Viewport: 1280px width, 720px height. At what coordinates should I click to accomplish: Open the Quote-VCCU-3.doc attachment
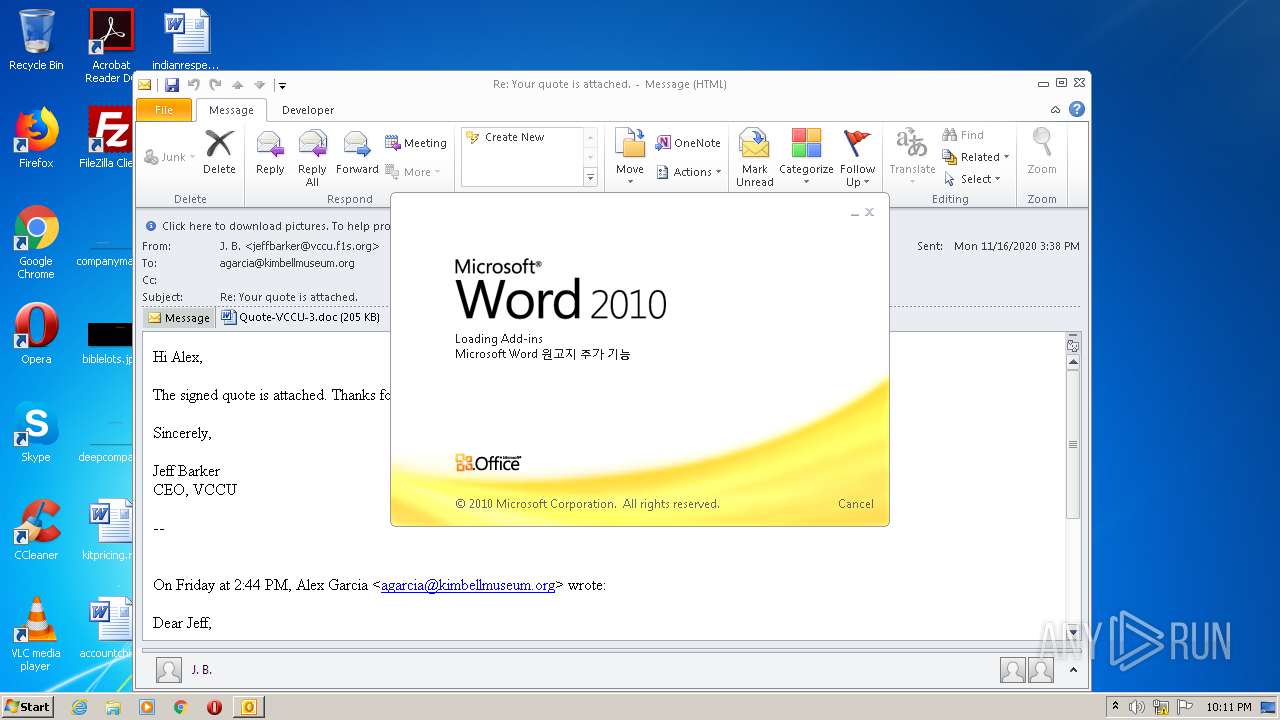click(x=301, y=317)
